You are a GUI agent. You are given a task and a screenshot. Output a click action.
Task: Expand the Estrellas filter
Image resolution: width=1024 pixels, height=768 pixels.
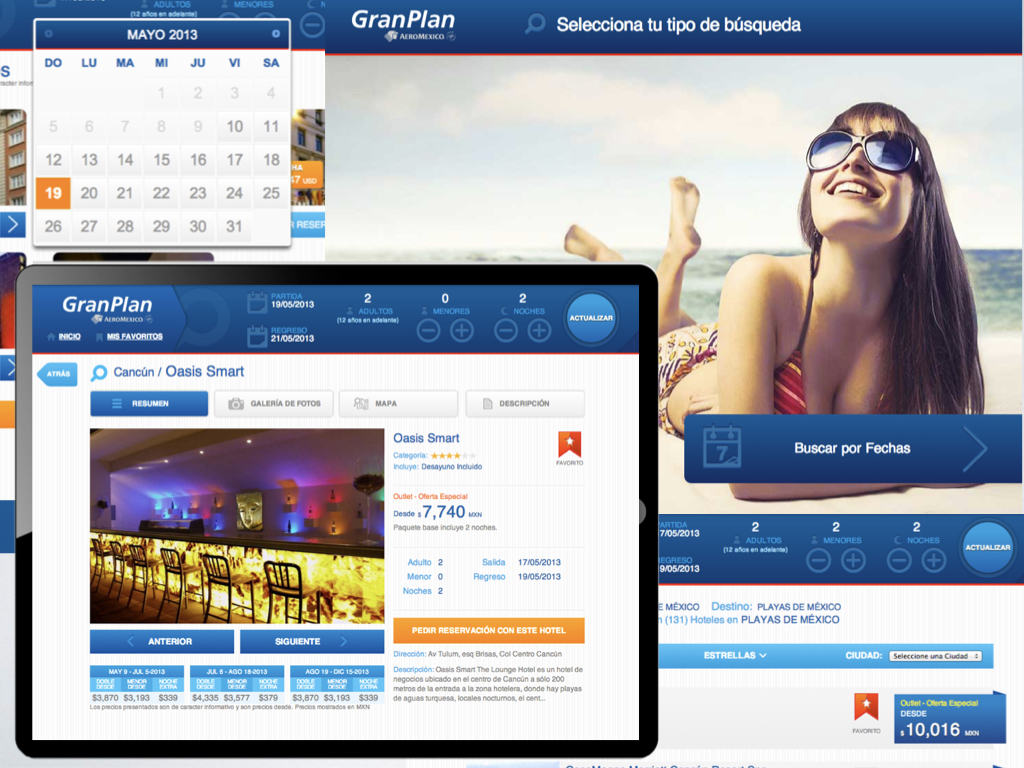tap(734, 655)
